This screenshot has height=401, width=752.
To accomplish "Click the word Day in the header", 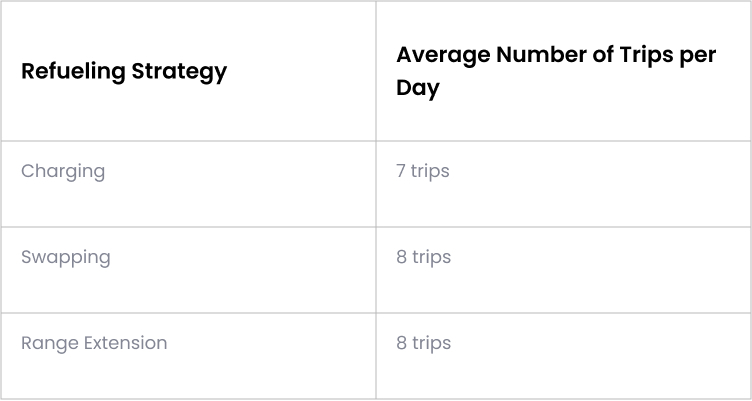I will point(418,89).
